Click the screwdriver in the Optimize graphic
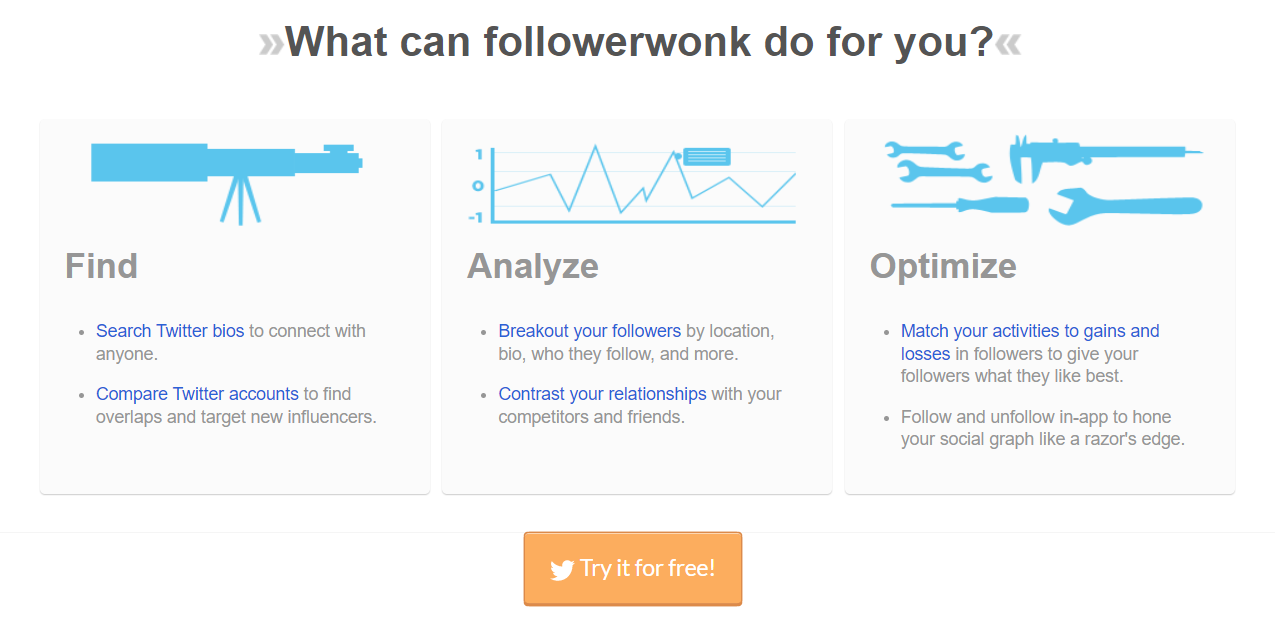1275x617 pixels. pyautogui.click(x=958, y=204)
